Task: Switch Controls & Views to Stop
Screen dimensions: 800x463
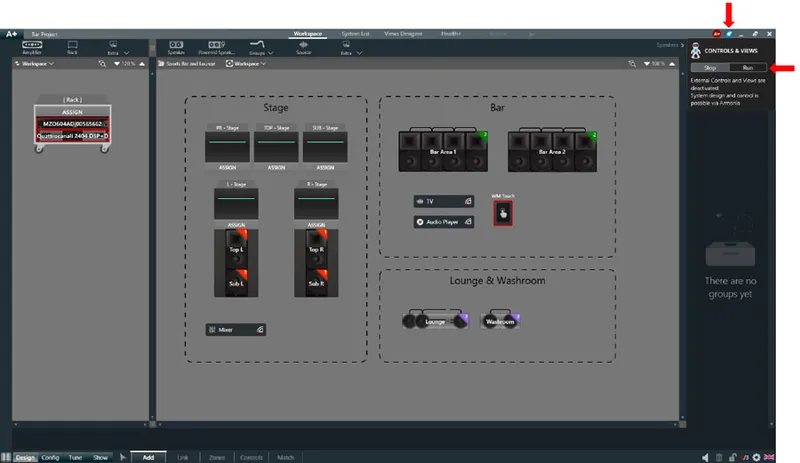Action: 710,67
